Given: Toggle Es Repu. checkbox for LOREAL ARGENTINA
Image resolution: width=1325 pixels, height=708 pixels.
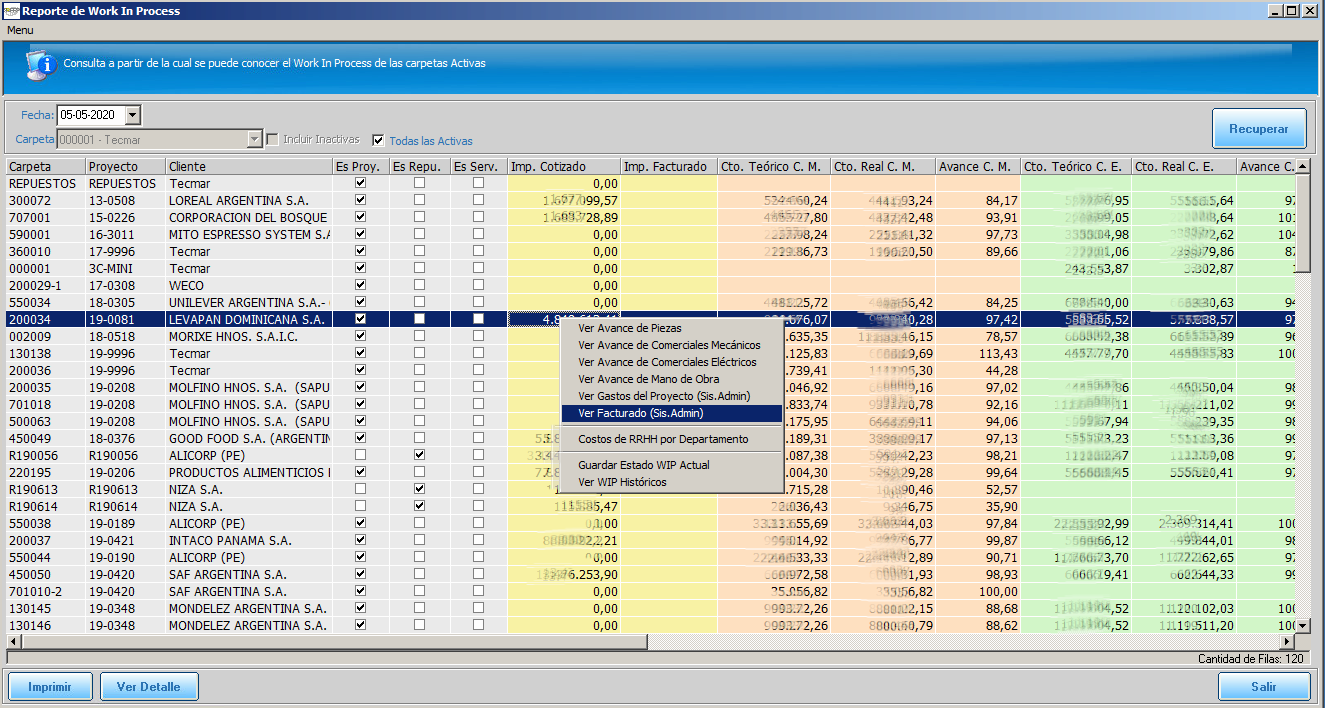Looking at the screenshot, I should (419, 200).
